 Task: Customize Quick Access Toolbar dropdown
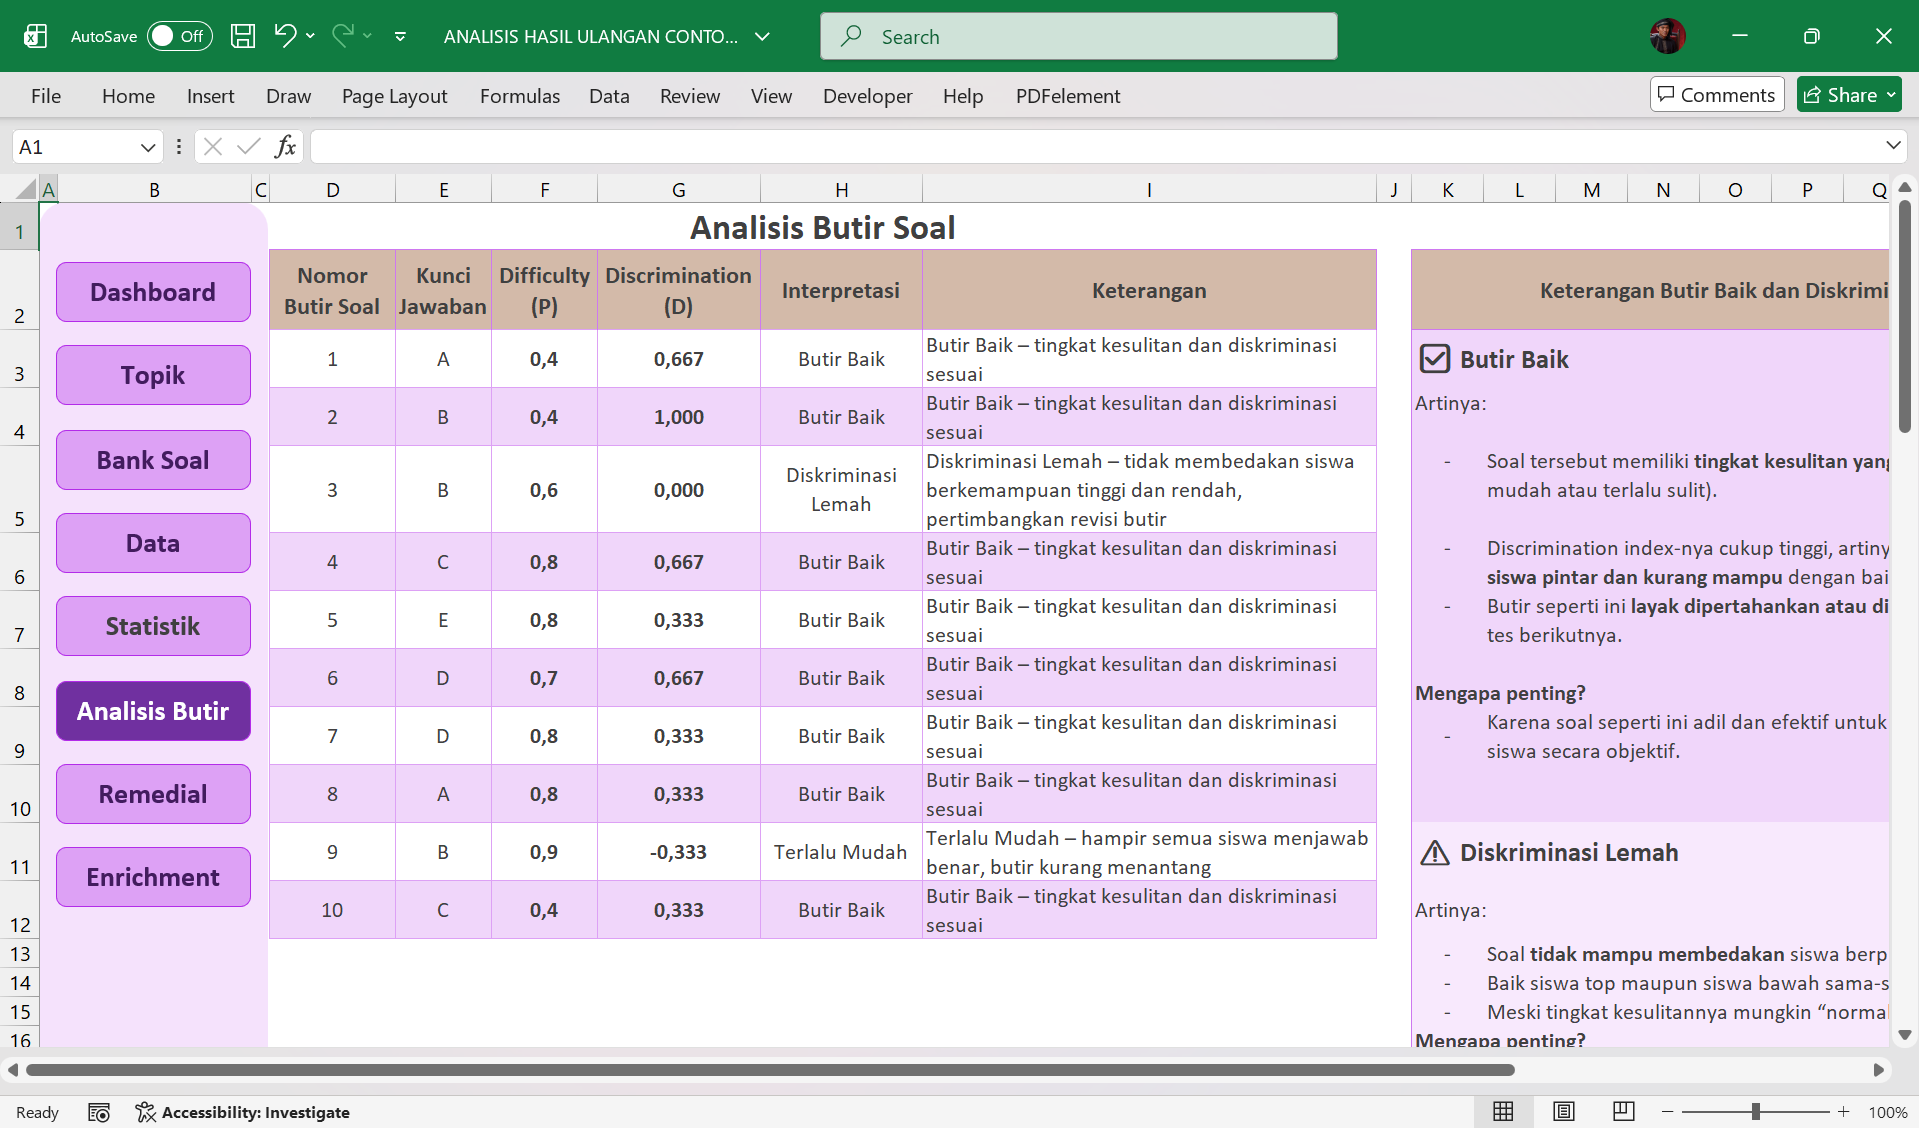tap(400, 36)
